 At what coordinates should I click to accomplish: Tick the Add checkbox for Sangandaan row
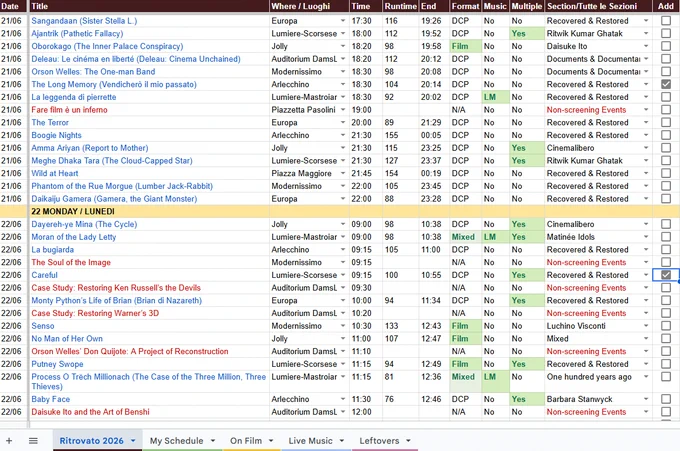pyautogui.click(x=666, y=21)
